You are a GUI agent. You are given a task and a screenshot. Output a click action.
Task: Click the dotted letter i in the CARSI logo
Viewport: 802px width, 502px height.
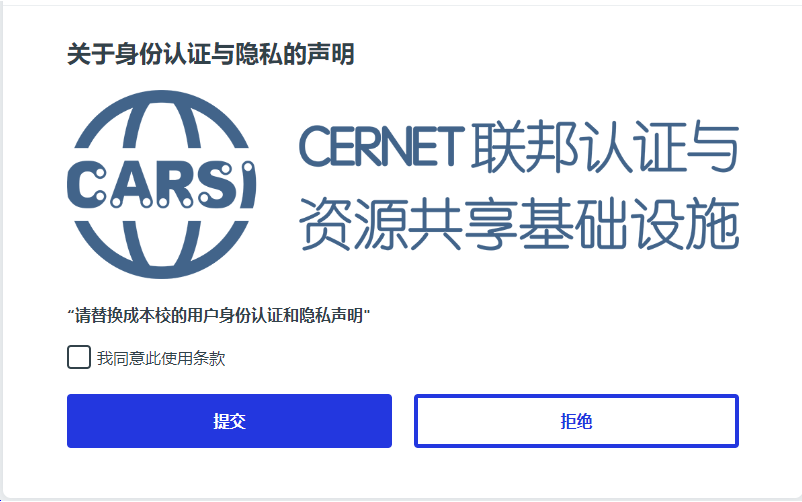click(x=248, y=185)
